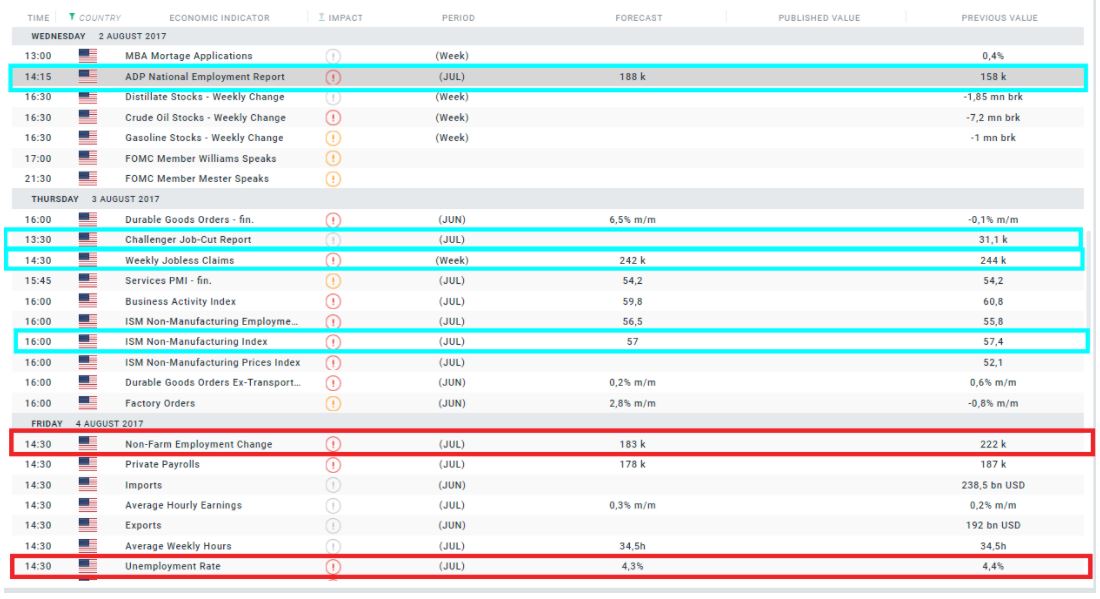The width and height of the screenshot is (1100, 599).
Task: Open the Average Hourly Earnings entry
Action: pos(183,506)
